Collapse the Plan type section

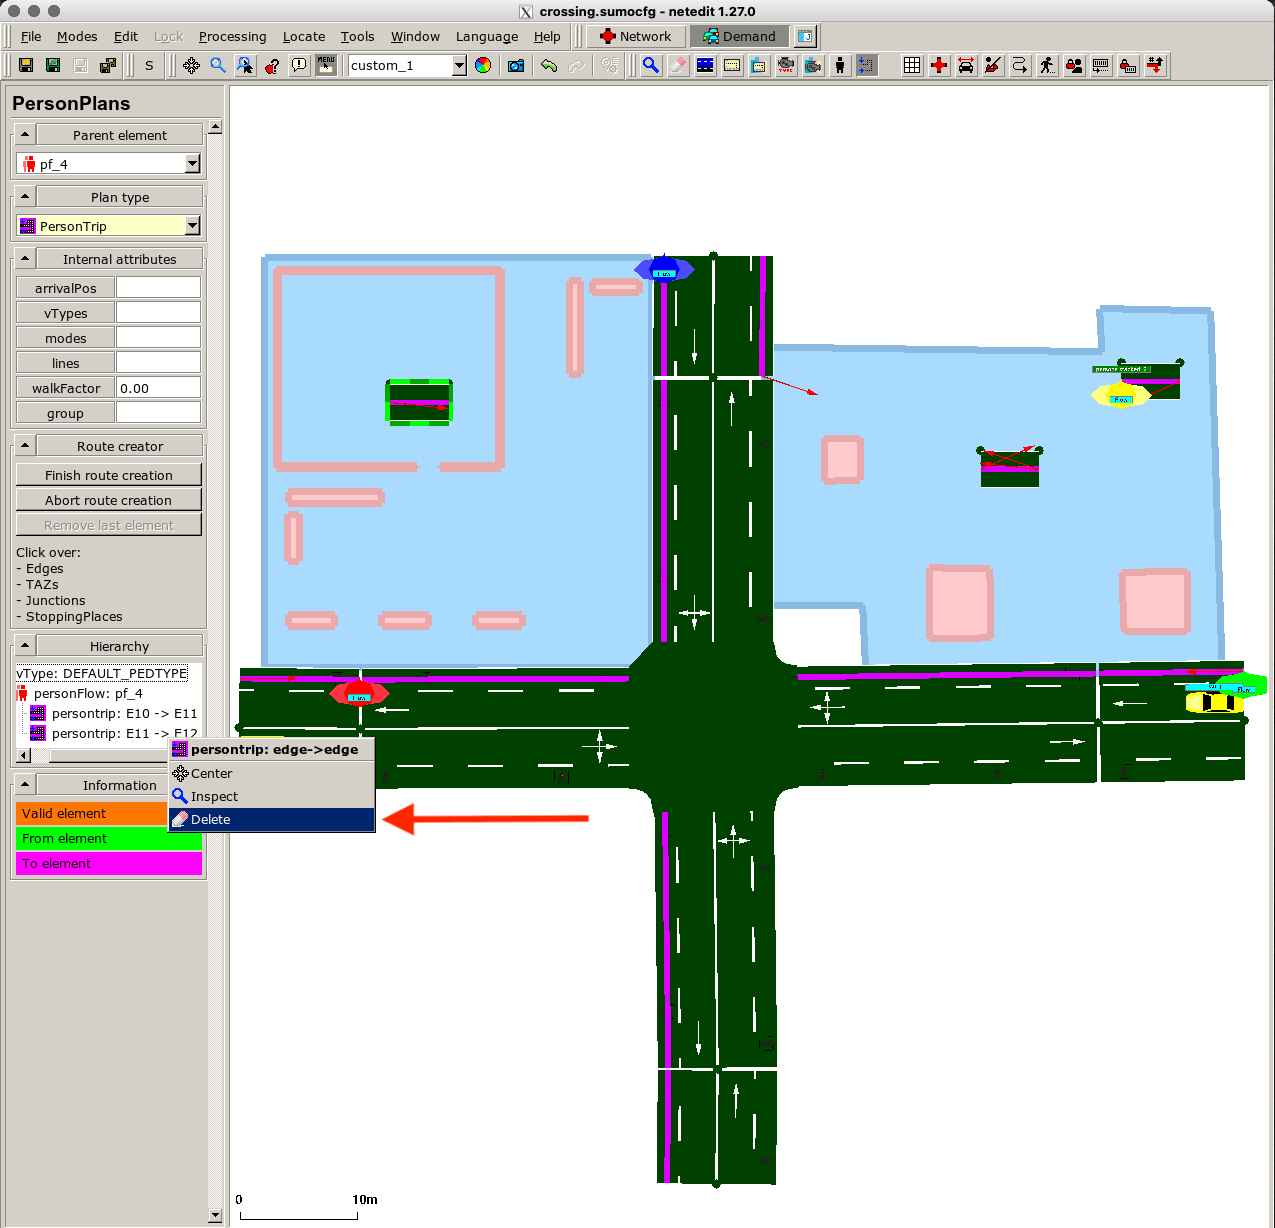tap(25, 196)
